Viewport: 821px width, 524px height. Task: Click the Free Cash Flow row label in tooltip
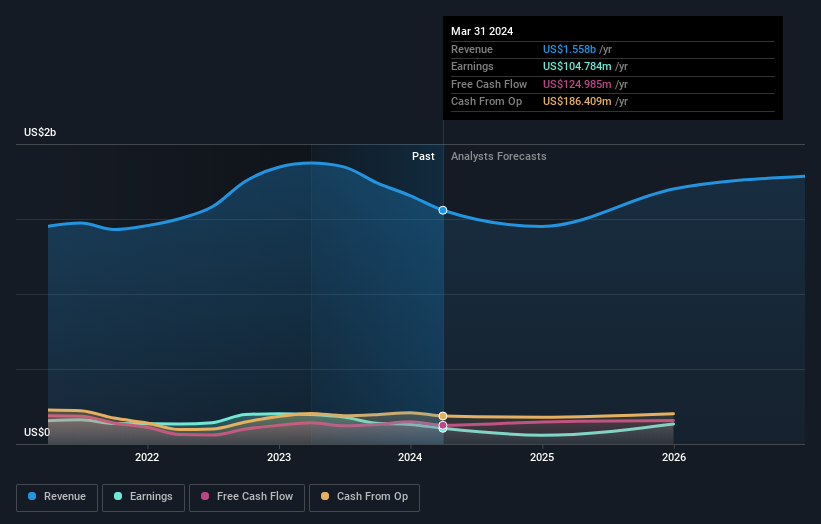(489, 84)
